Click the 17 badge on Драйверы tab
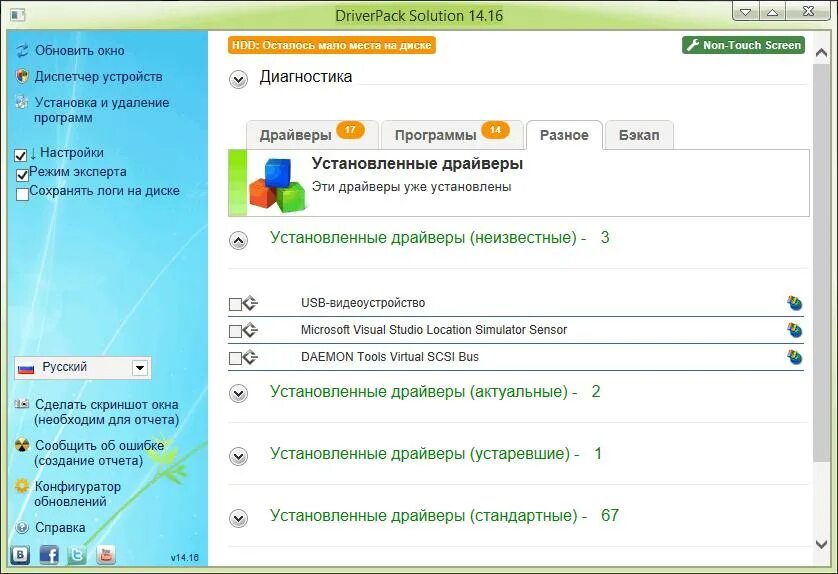838x574 pixels. point(350,130)
